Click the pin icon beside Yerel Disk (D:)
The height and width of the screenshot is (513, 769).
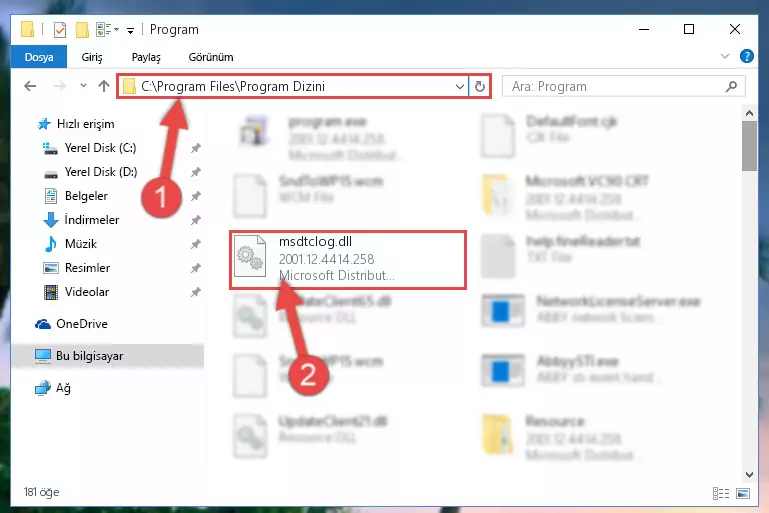point(196,172)
